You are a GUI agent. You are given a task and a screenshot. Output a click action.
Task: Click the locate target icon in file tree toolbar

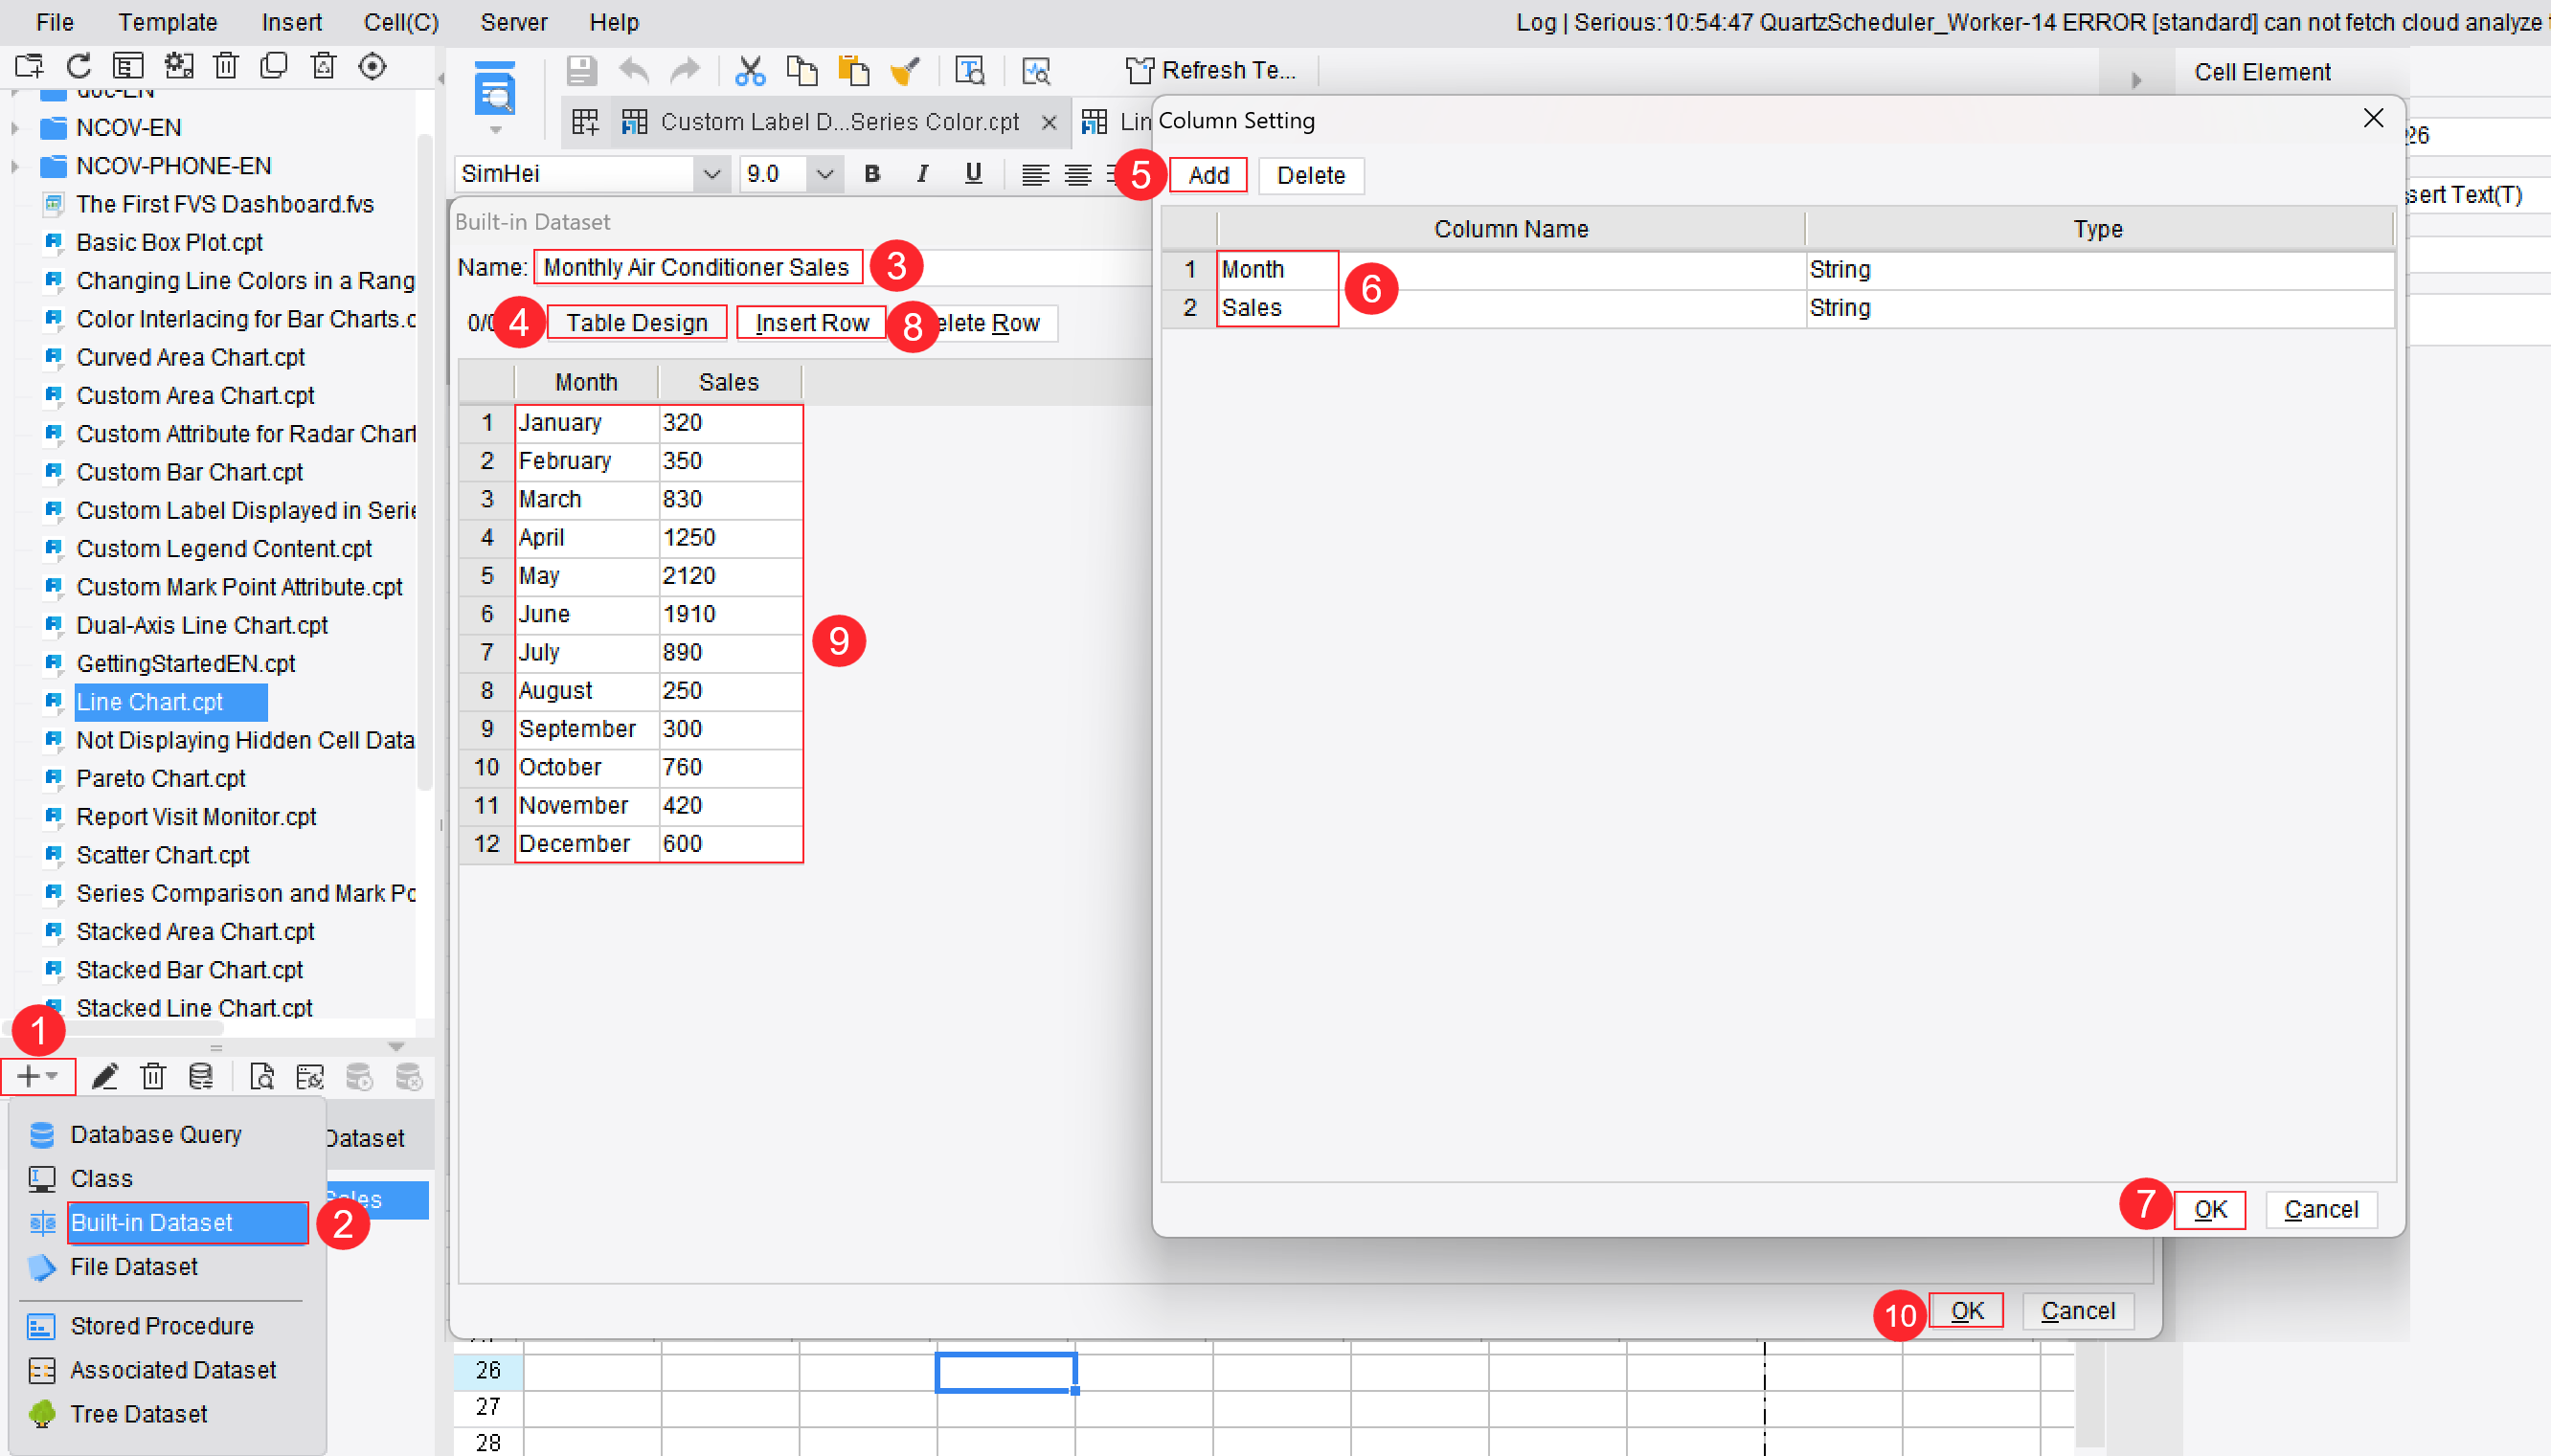coord(372,66)
